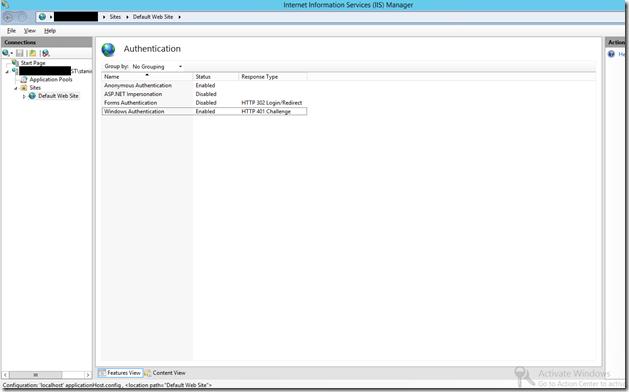Click the Up folder icon in Connections toolbar
Viewport: 629px width, 392px height.
pos(32,53)
